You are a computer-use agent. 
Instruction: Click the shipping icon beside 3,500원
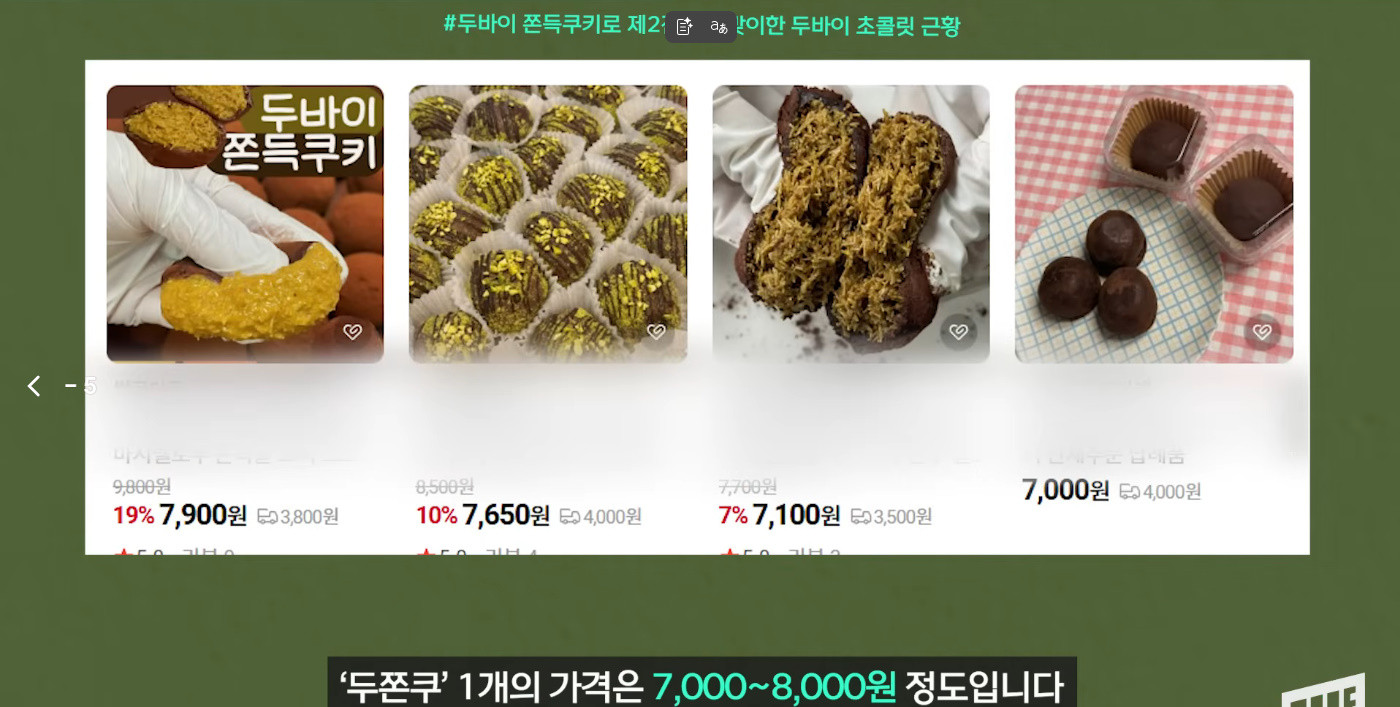point(861,517)
